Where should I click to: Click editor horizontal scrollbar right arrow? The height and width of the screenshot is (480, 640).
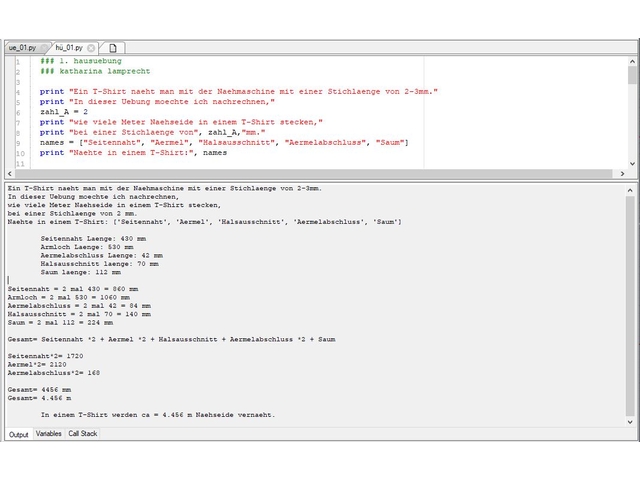pos(622,173)
